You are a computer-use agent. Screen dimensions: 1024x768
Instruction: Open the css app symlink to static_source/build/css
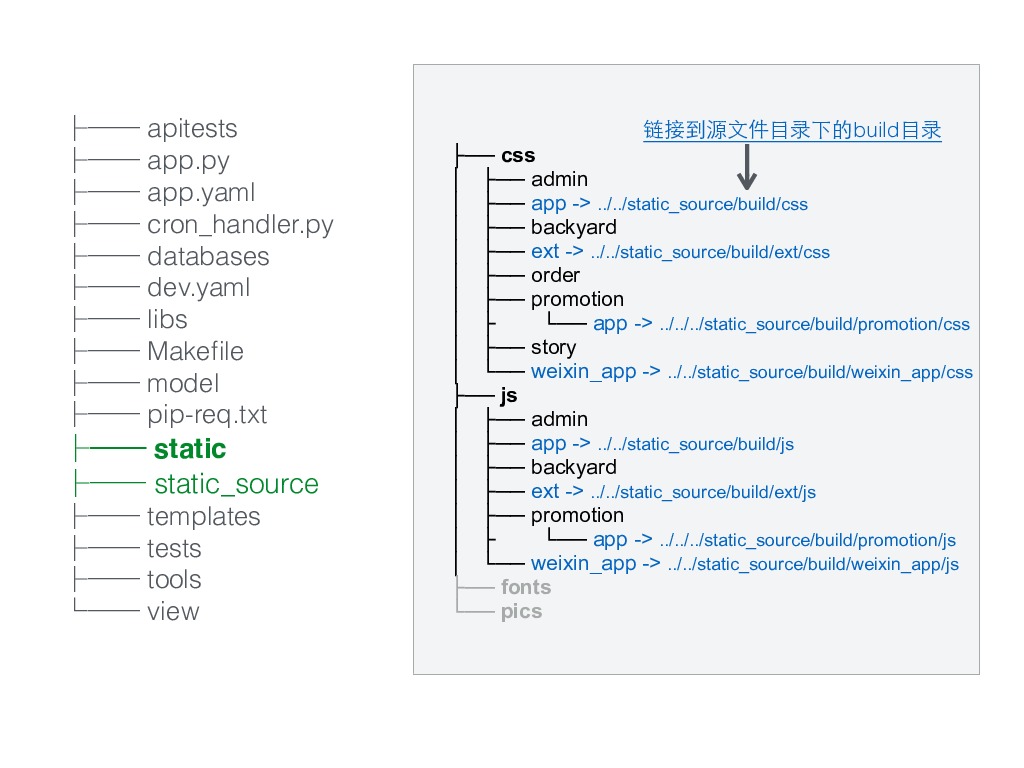click(669, 204)
